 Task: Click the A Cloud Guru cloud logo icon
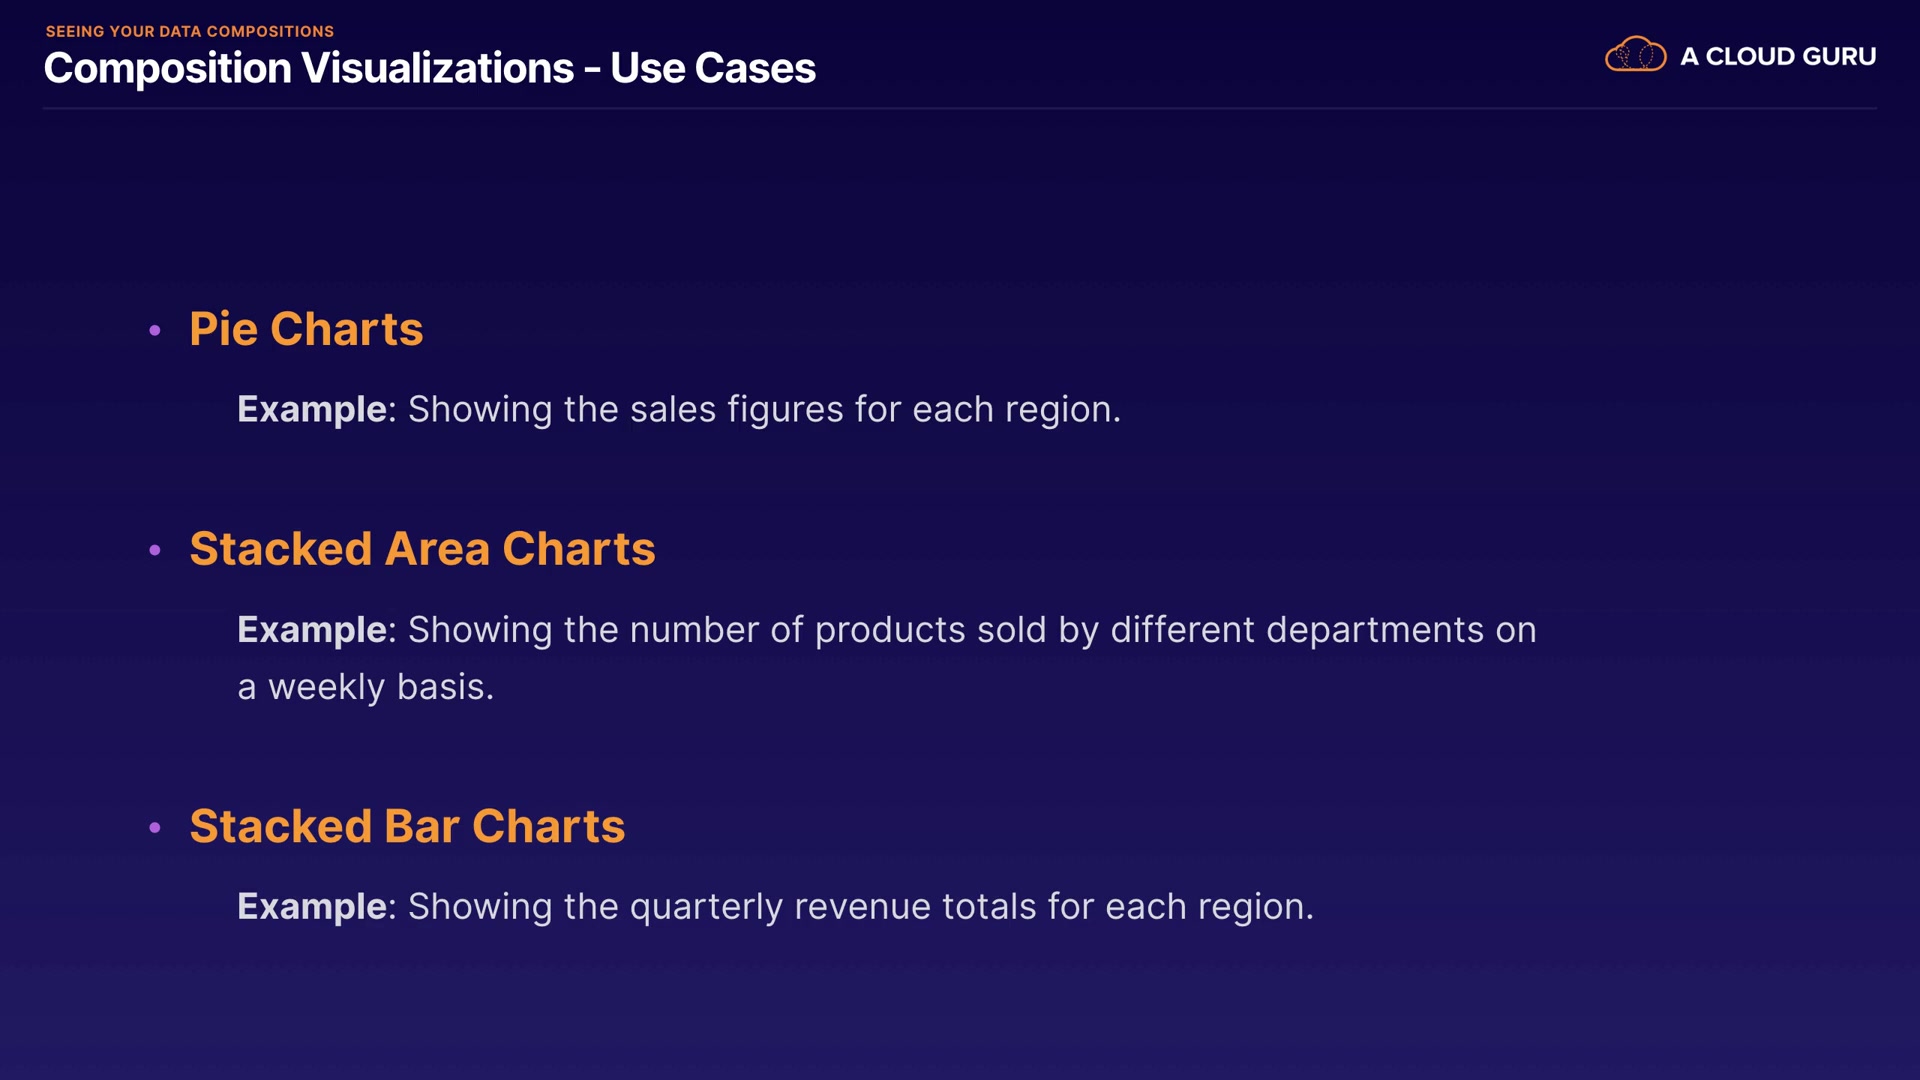1635,55
